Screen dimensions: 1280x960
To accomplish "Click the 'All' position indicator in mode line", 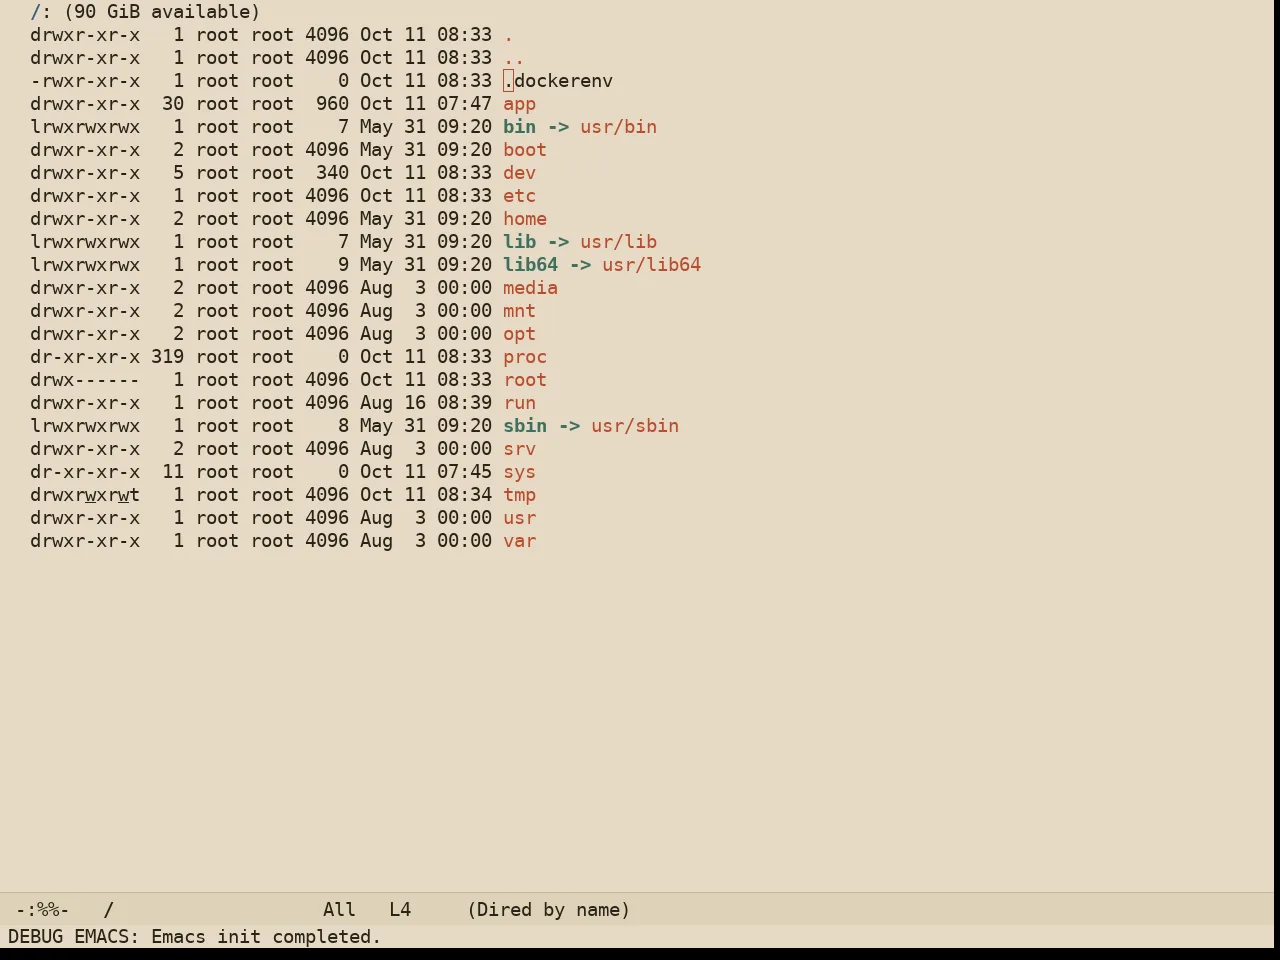I will [339, 910].
